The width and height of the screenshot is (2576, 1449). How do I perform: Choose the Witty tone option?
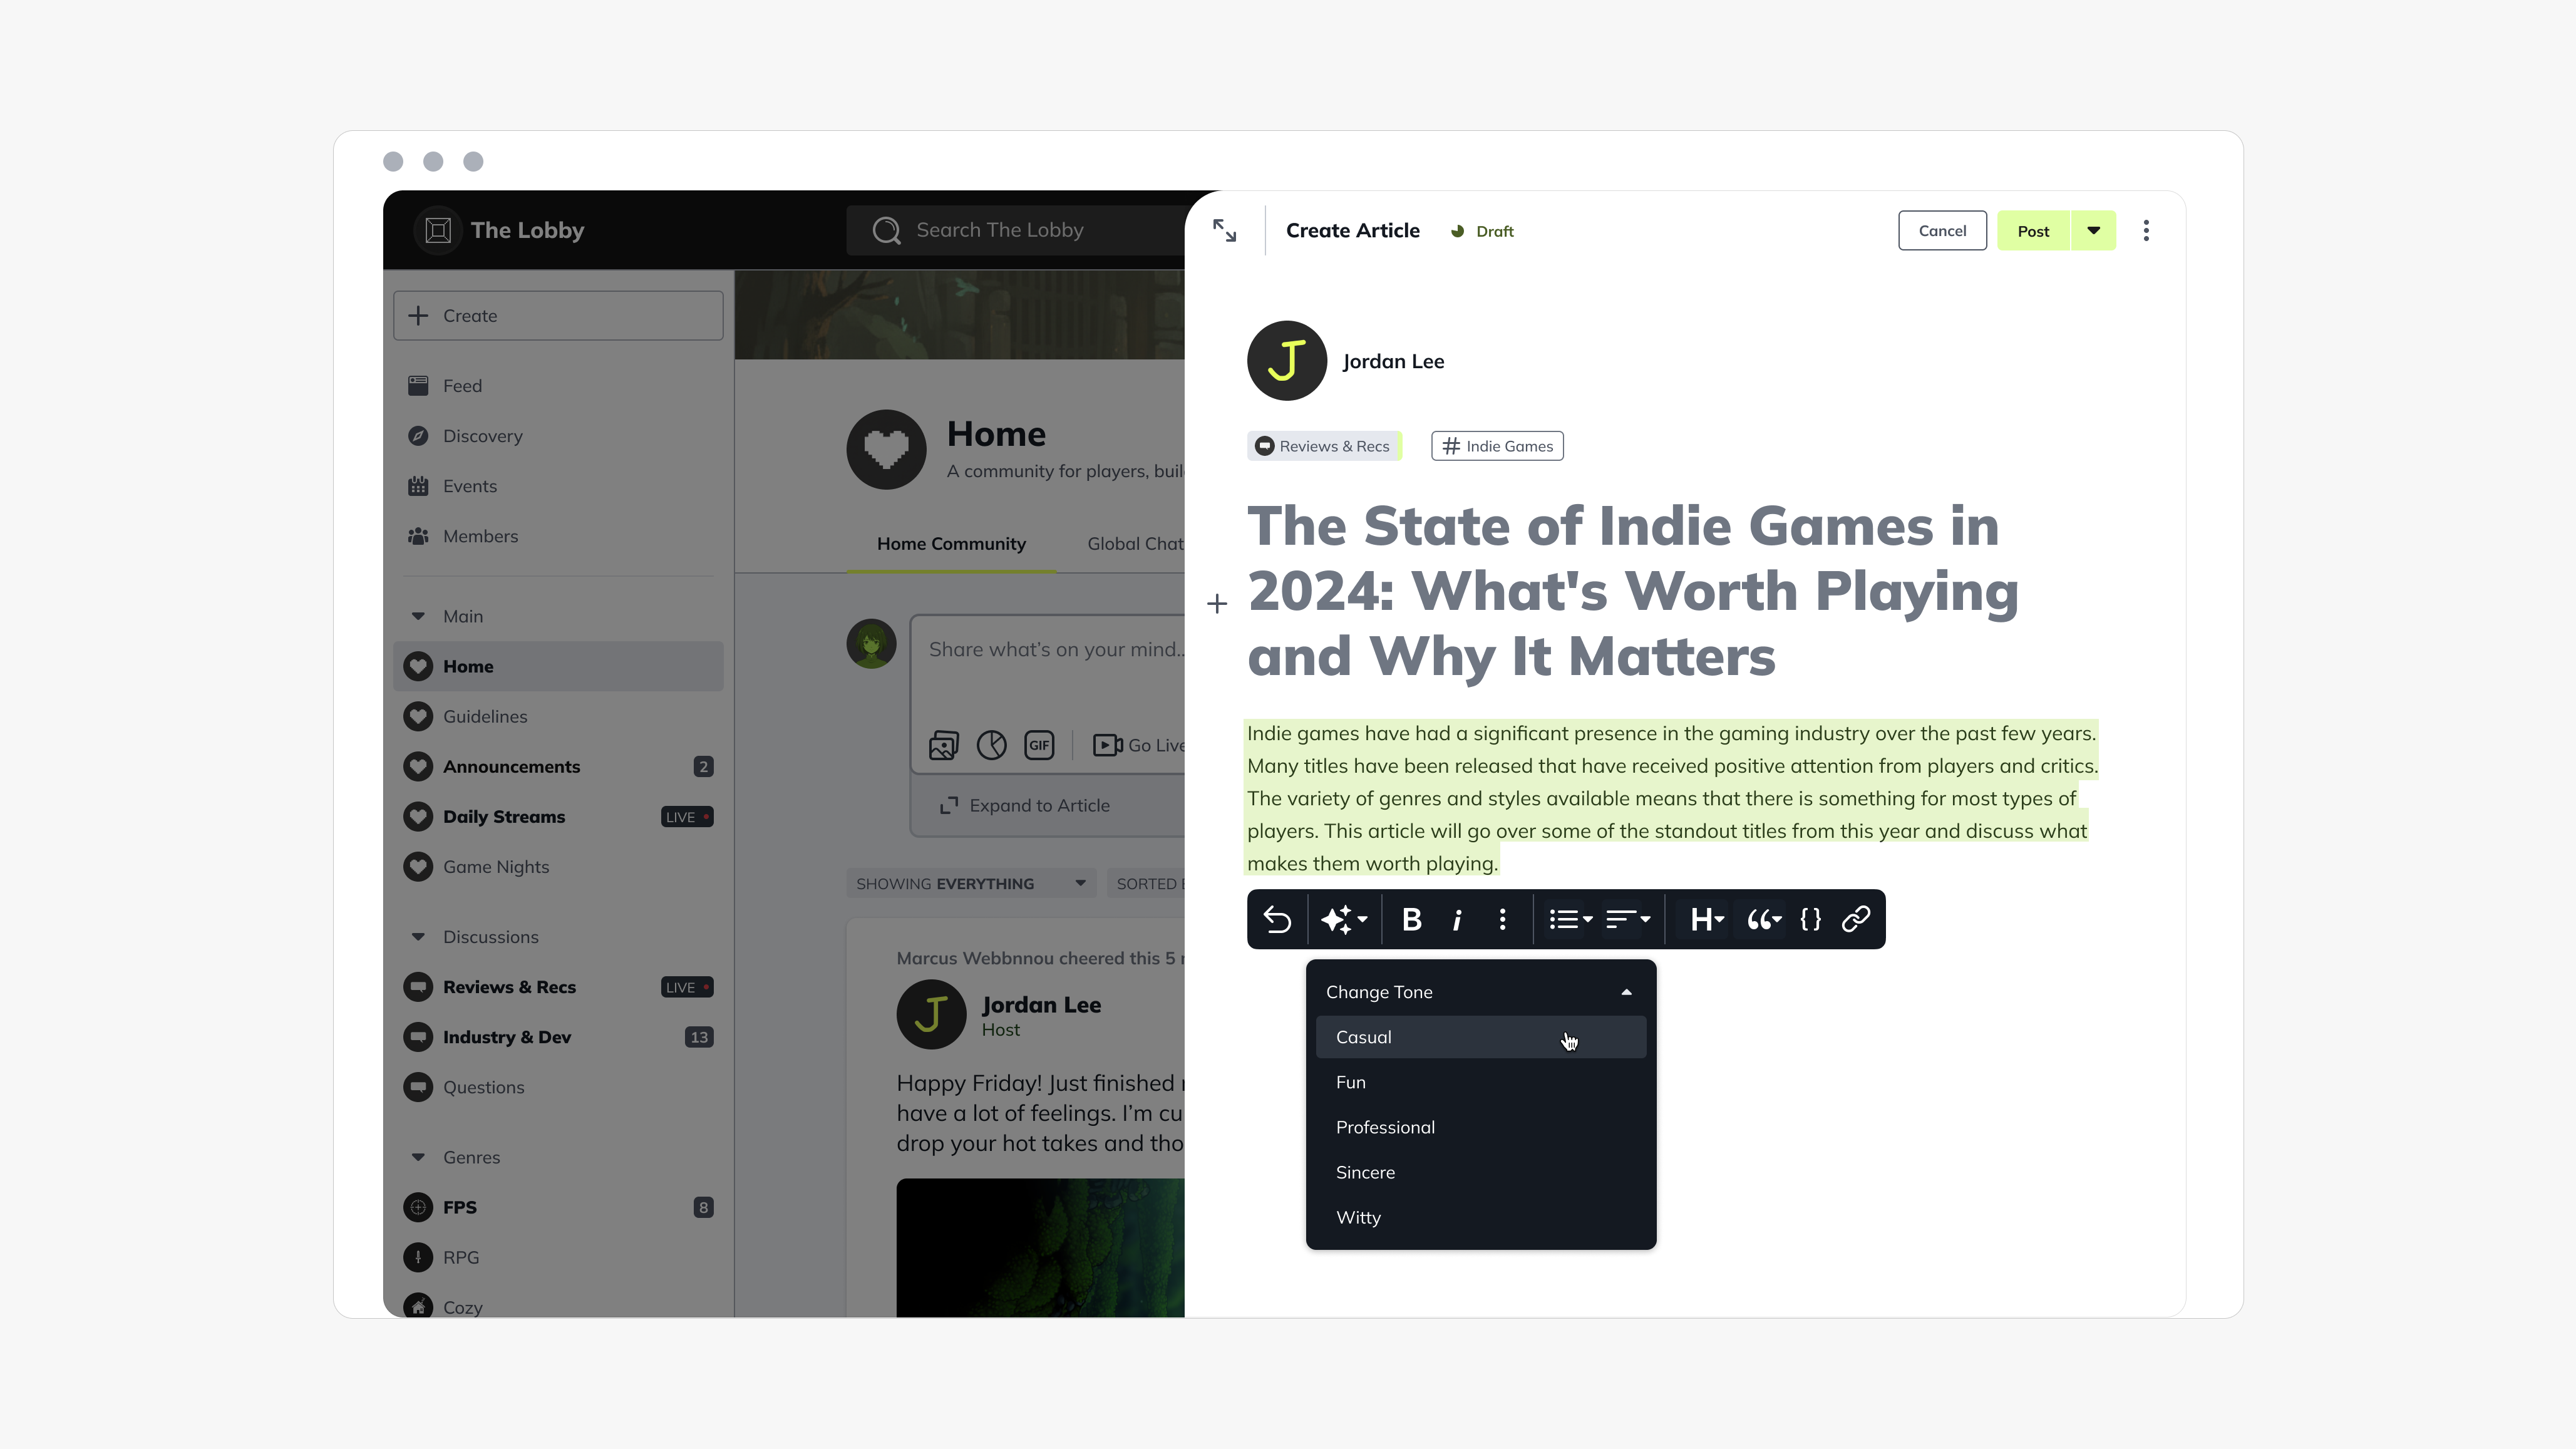point(1358,1217)
